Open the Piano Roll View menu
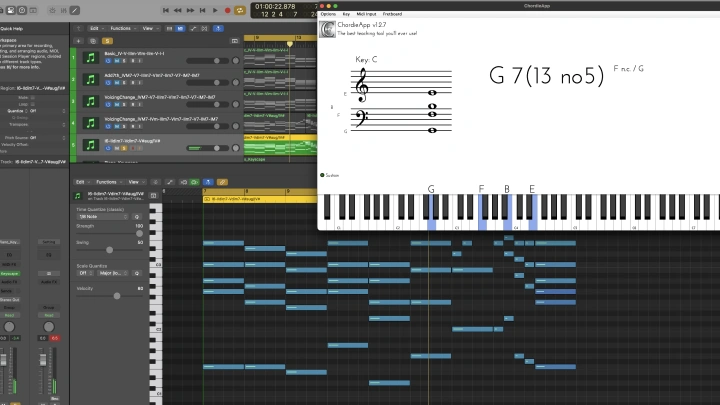This screenshot has width=720, height=405. click(x=135, y=182)
